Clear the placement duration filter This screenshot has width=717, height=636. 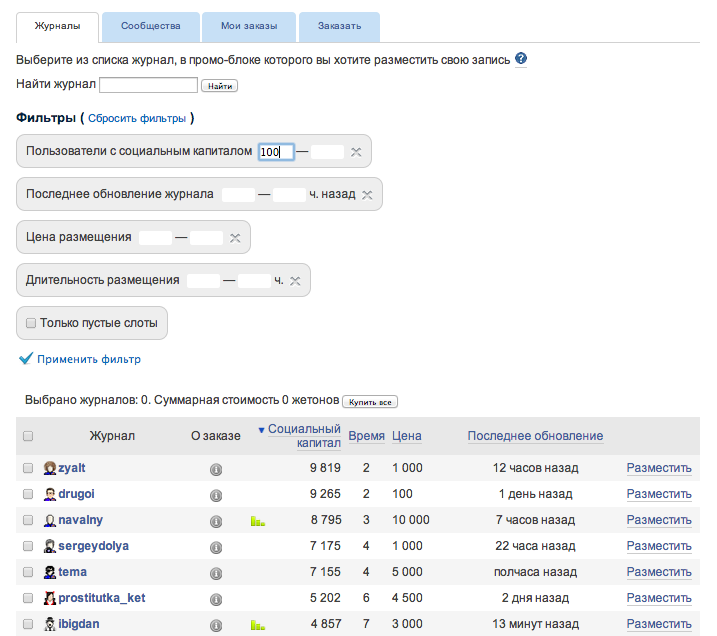click(295, 281)
